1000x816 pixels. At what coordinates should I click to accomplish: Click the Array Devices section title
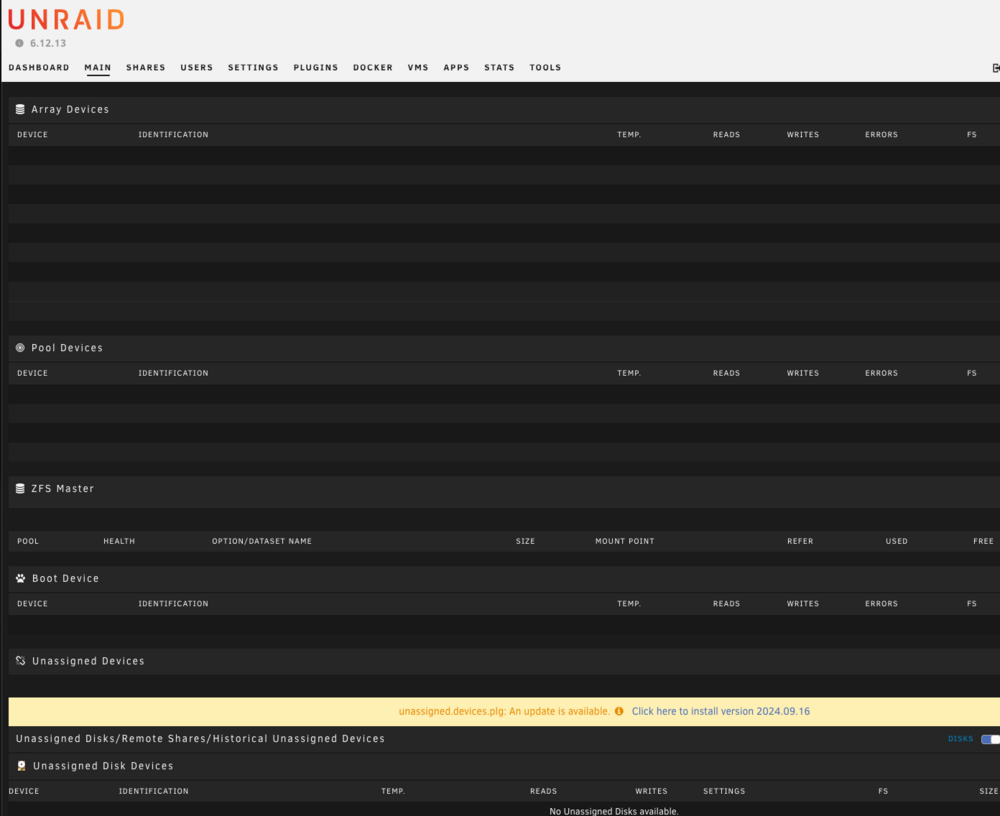70,109
